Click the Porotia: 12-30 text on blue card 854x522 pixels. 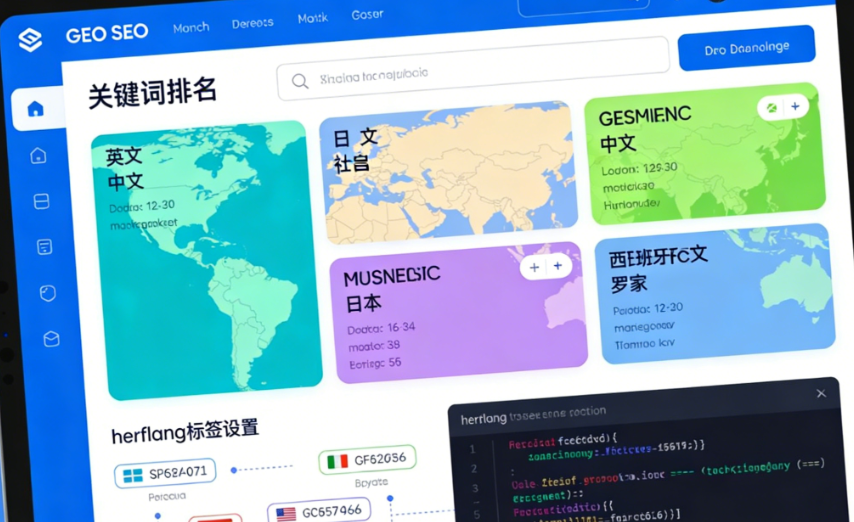(648, 309)
